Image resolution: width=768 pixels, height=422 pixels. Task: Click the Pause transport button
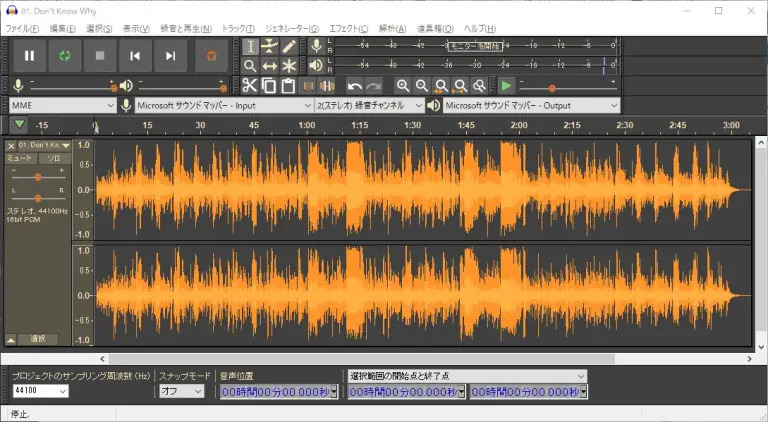tap(29, 56)
